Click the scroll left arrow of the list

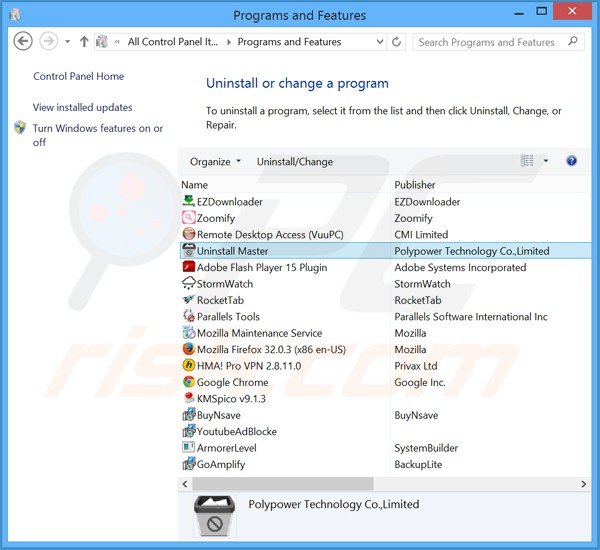185,484
